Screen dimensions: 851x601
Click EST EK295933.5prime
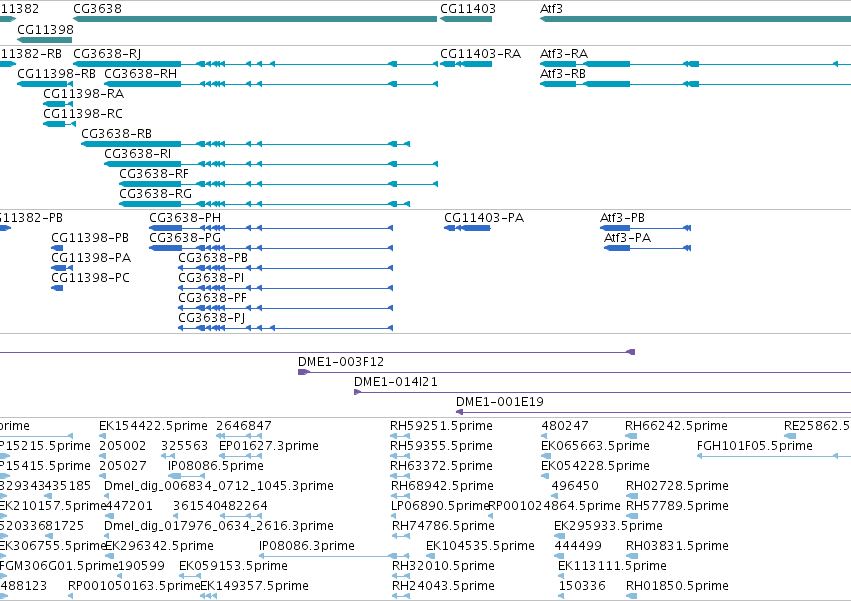click(608, 526)
